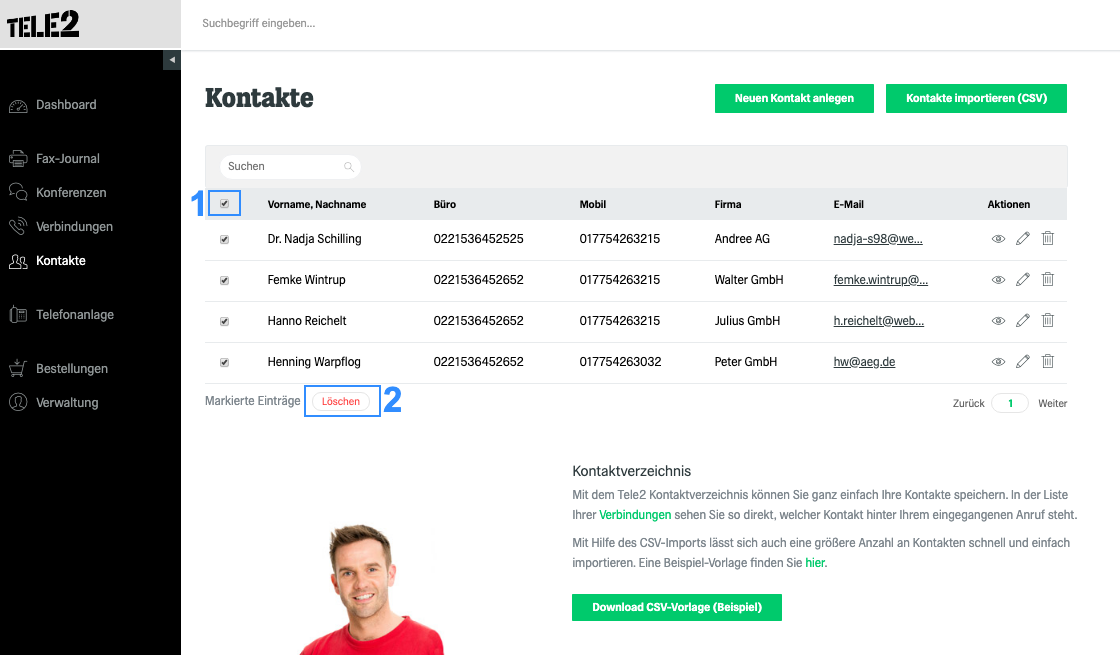
Task: Click Neuen Kontakt anlegen button
Action: tap(794, 99)
